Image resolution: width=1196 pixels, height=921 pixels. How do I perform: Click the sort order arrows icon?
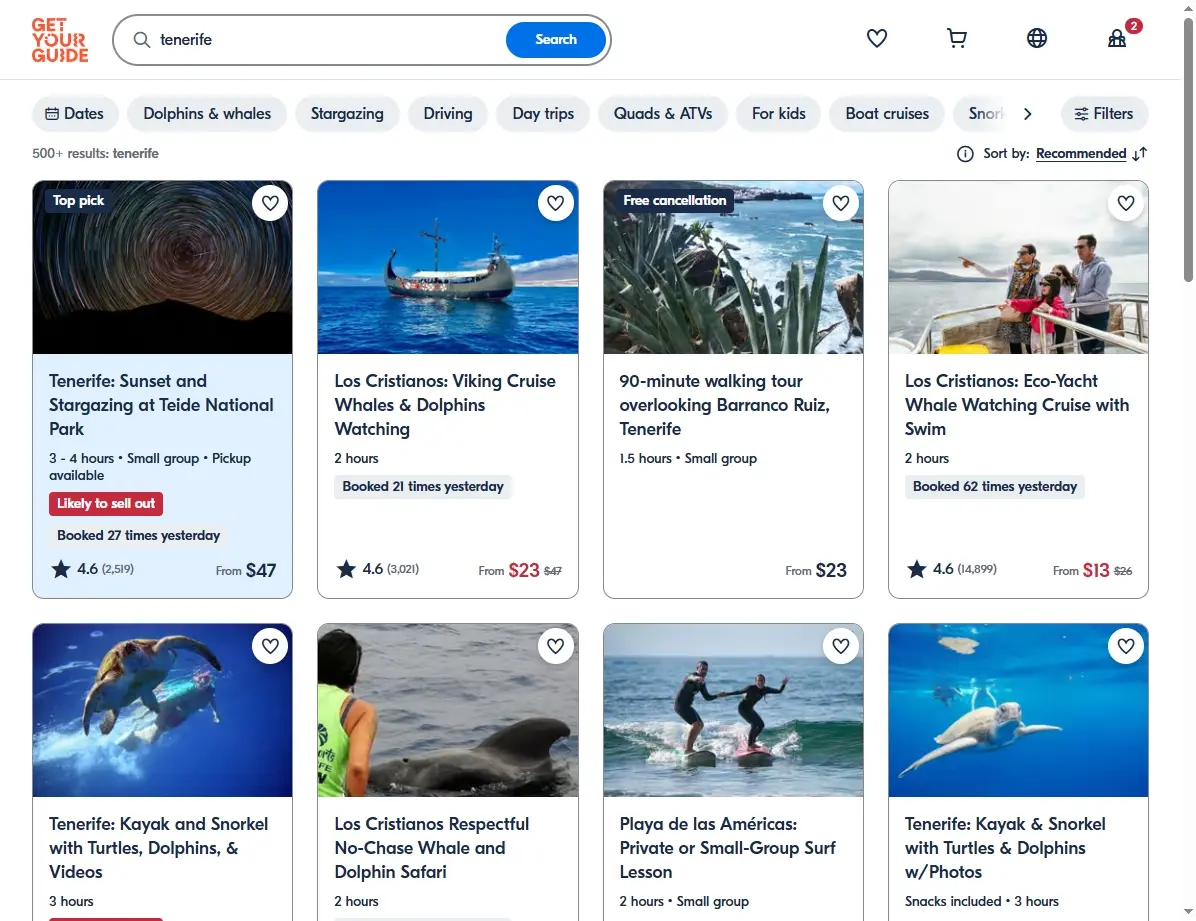click(x=1140, y=154)
